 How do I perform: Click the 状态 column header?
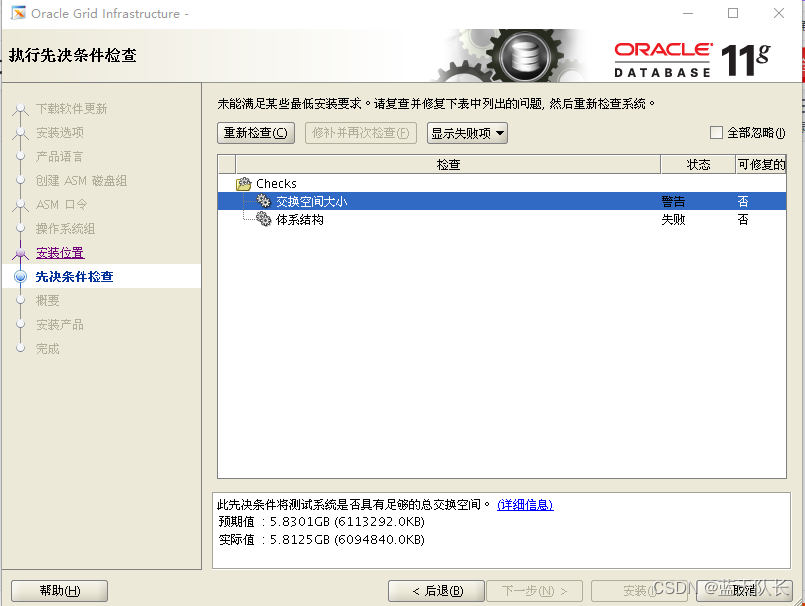tap(698, 164)
